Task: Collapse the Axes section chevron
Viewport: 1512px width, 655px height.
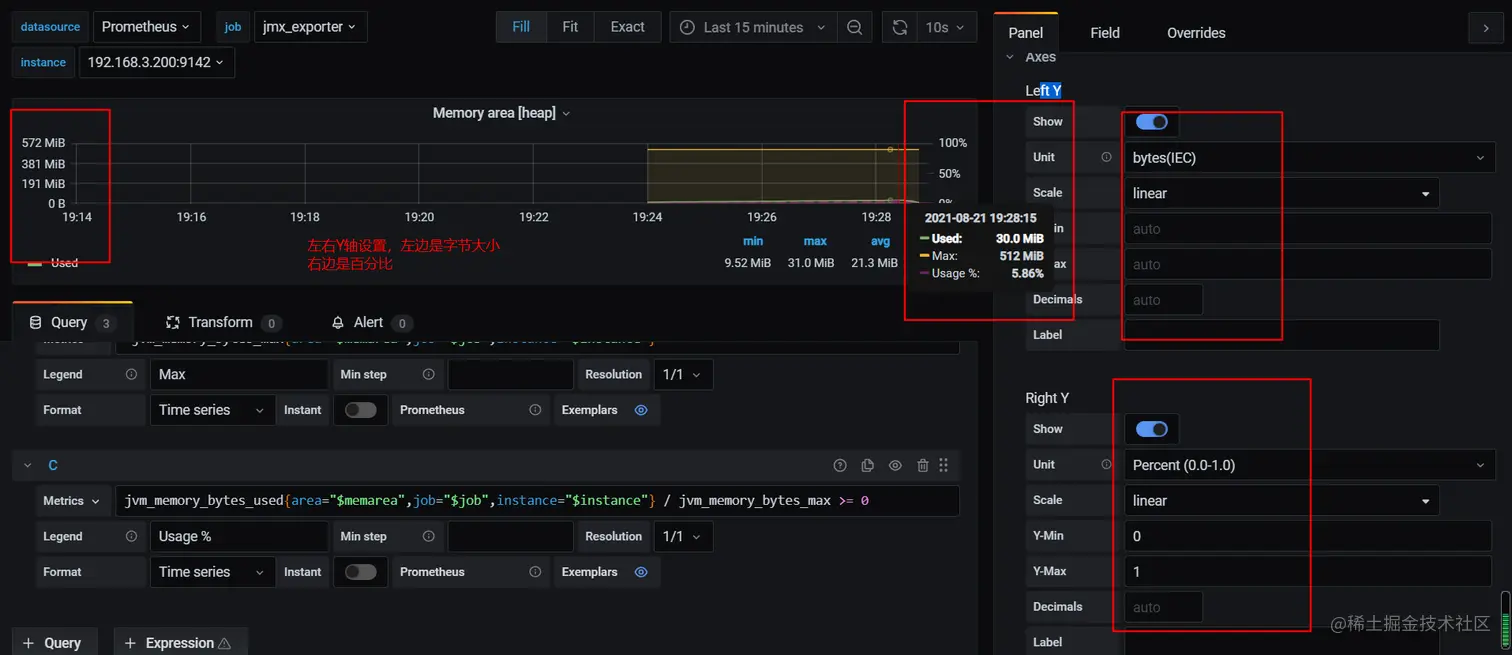Action: coord(1010,57)
